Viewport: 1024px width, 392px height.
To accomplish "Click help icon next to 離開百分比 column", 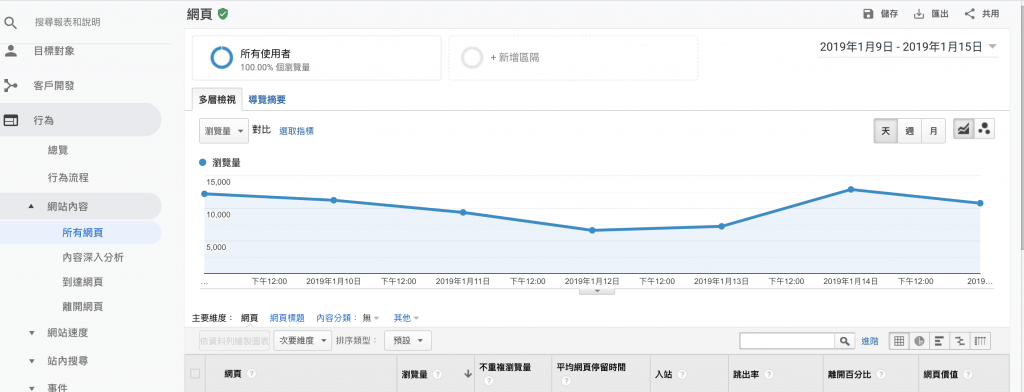I will pyautogui.click(x=882, y=374).
